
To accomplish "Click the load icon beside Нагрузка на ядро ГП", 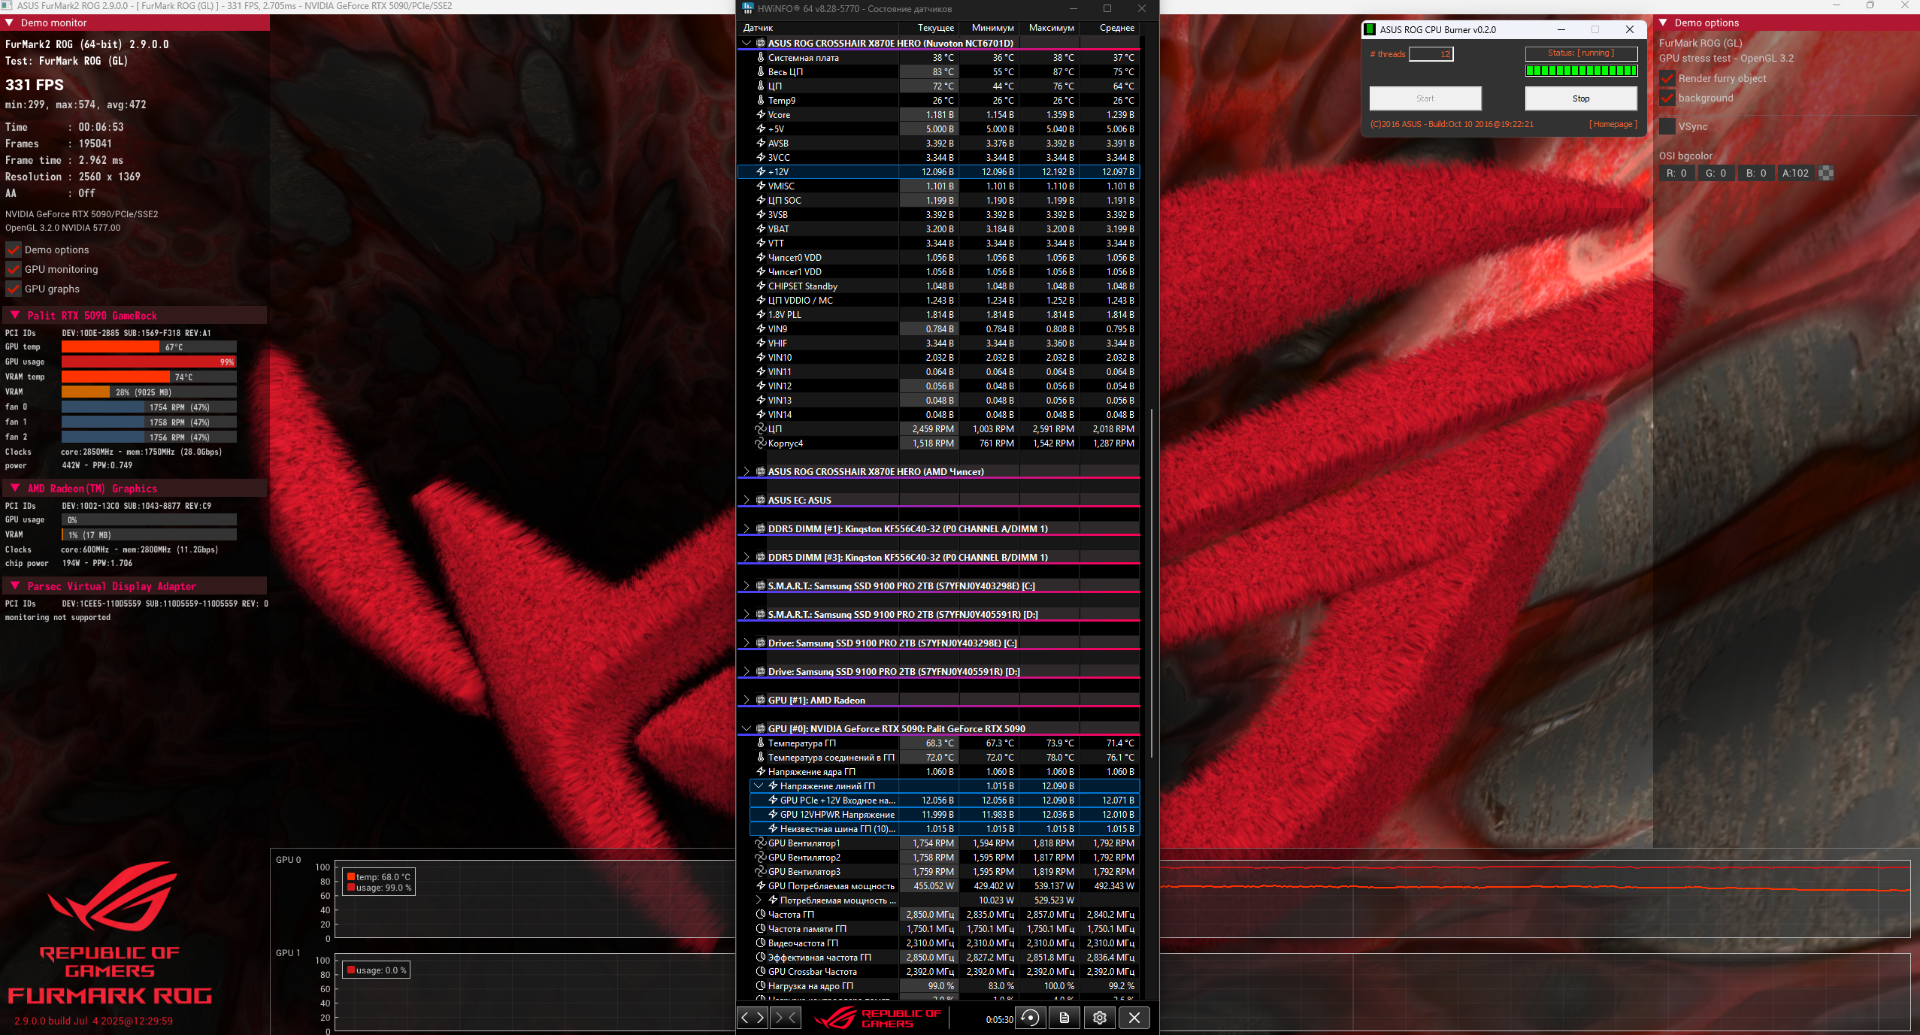I will pyautogui.click(x=761, y=986).
